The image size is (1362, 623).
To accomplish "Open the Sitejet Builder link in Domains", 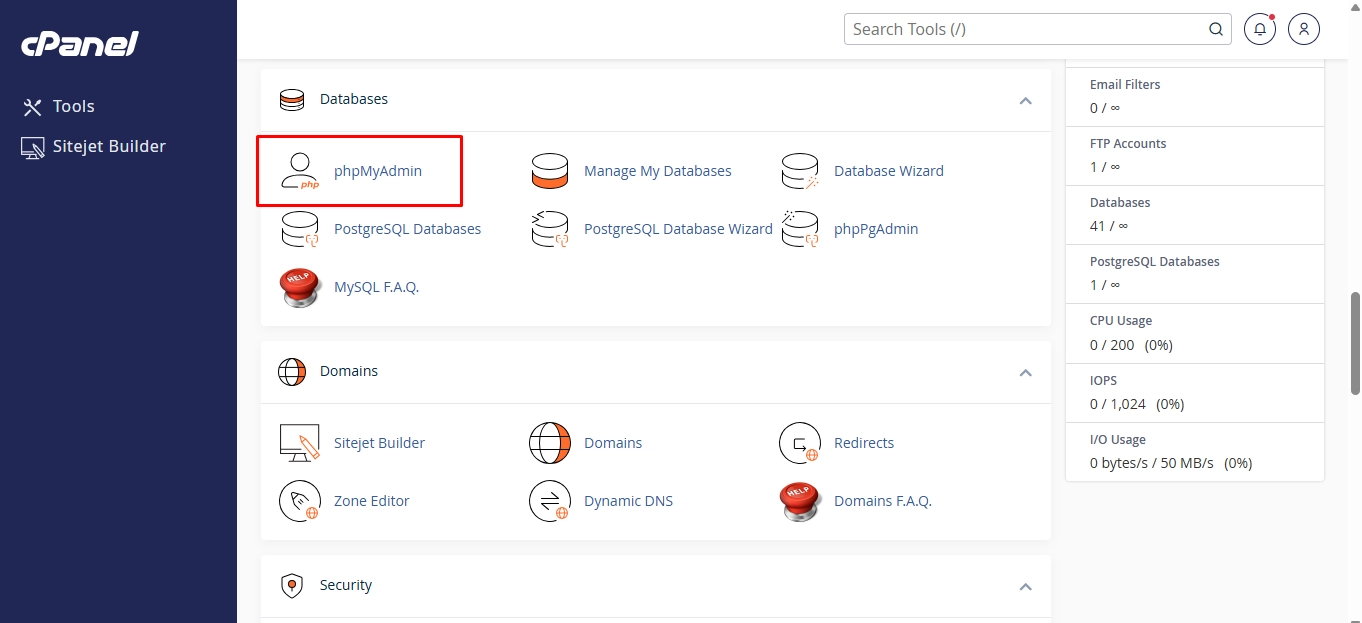I will coord(380,443).
